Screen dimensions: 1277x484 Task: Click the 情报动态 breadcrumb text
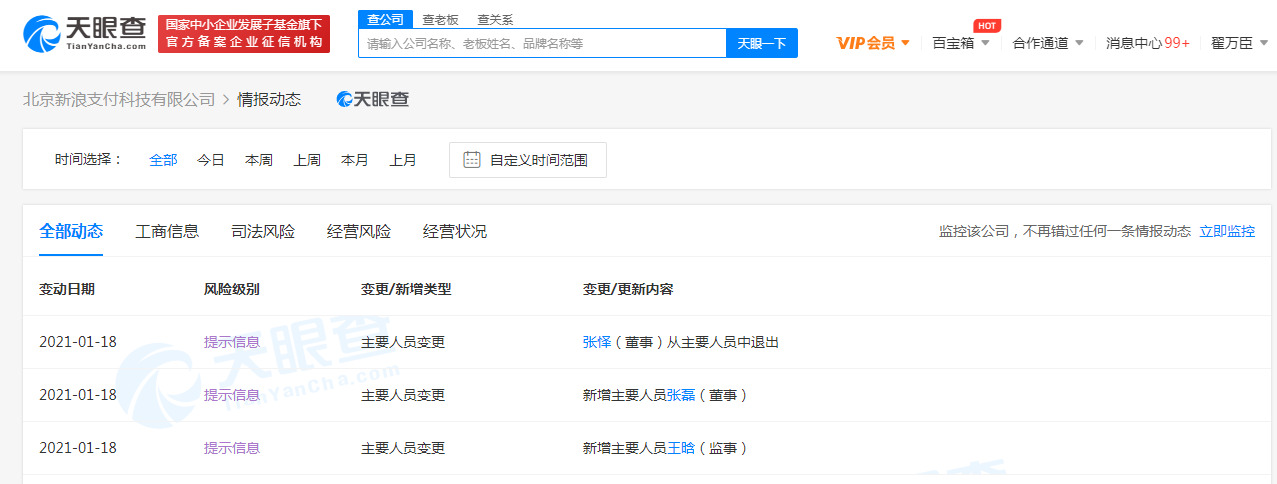pos(269,99)
